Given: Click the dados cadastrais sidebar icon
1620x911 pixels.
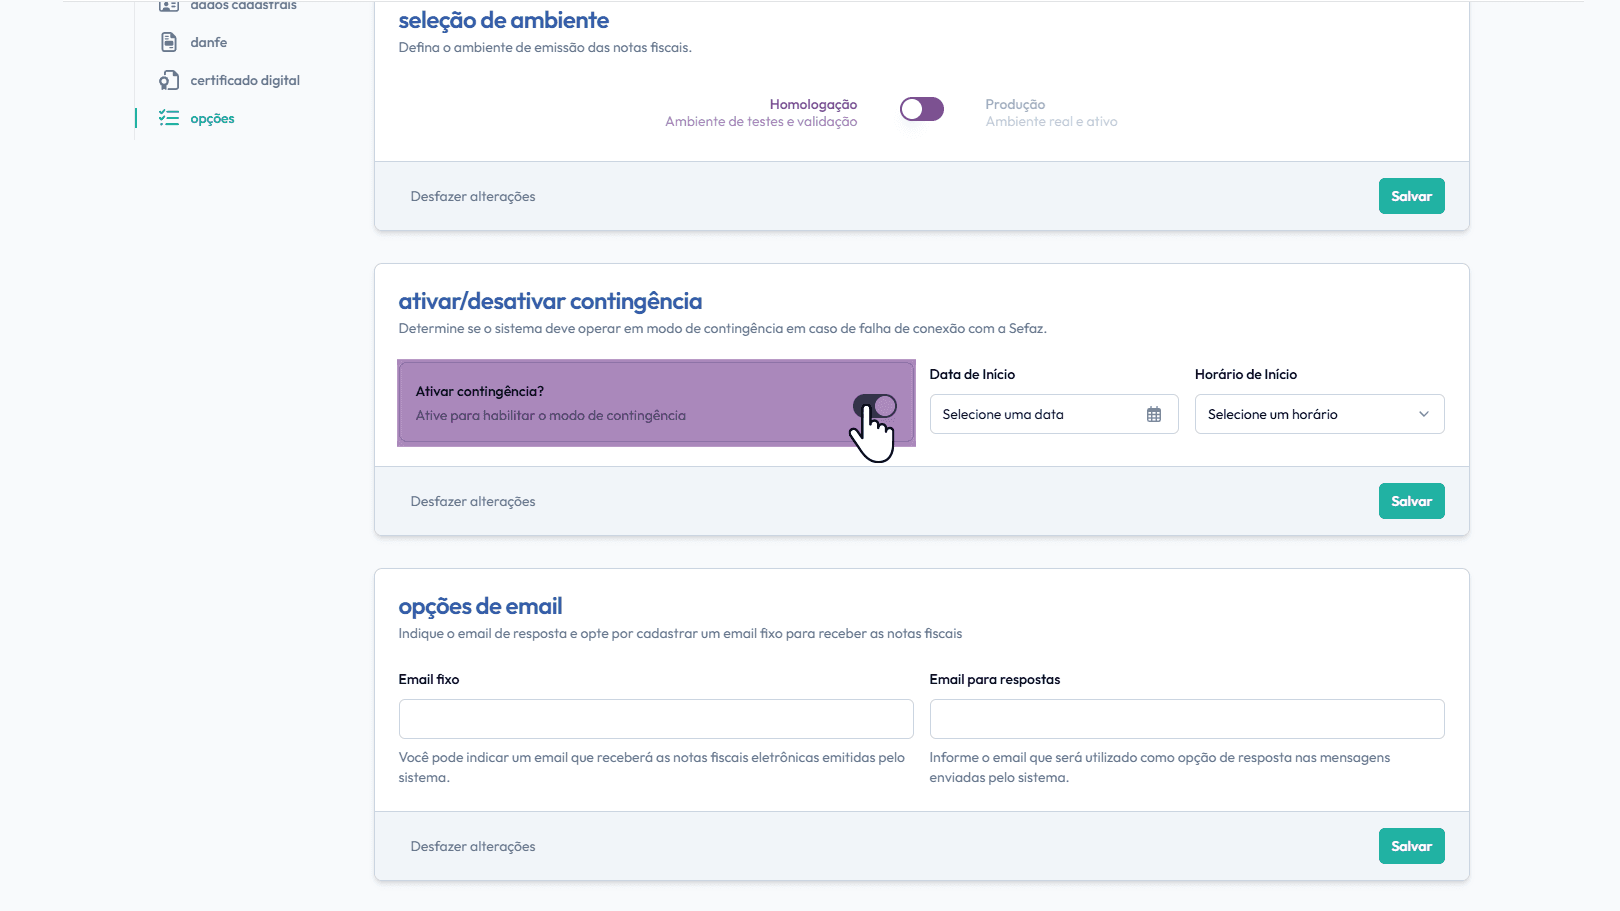Looking at the screenshot, I should [x=169, y=6].
